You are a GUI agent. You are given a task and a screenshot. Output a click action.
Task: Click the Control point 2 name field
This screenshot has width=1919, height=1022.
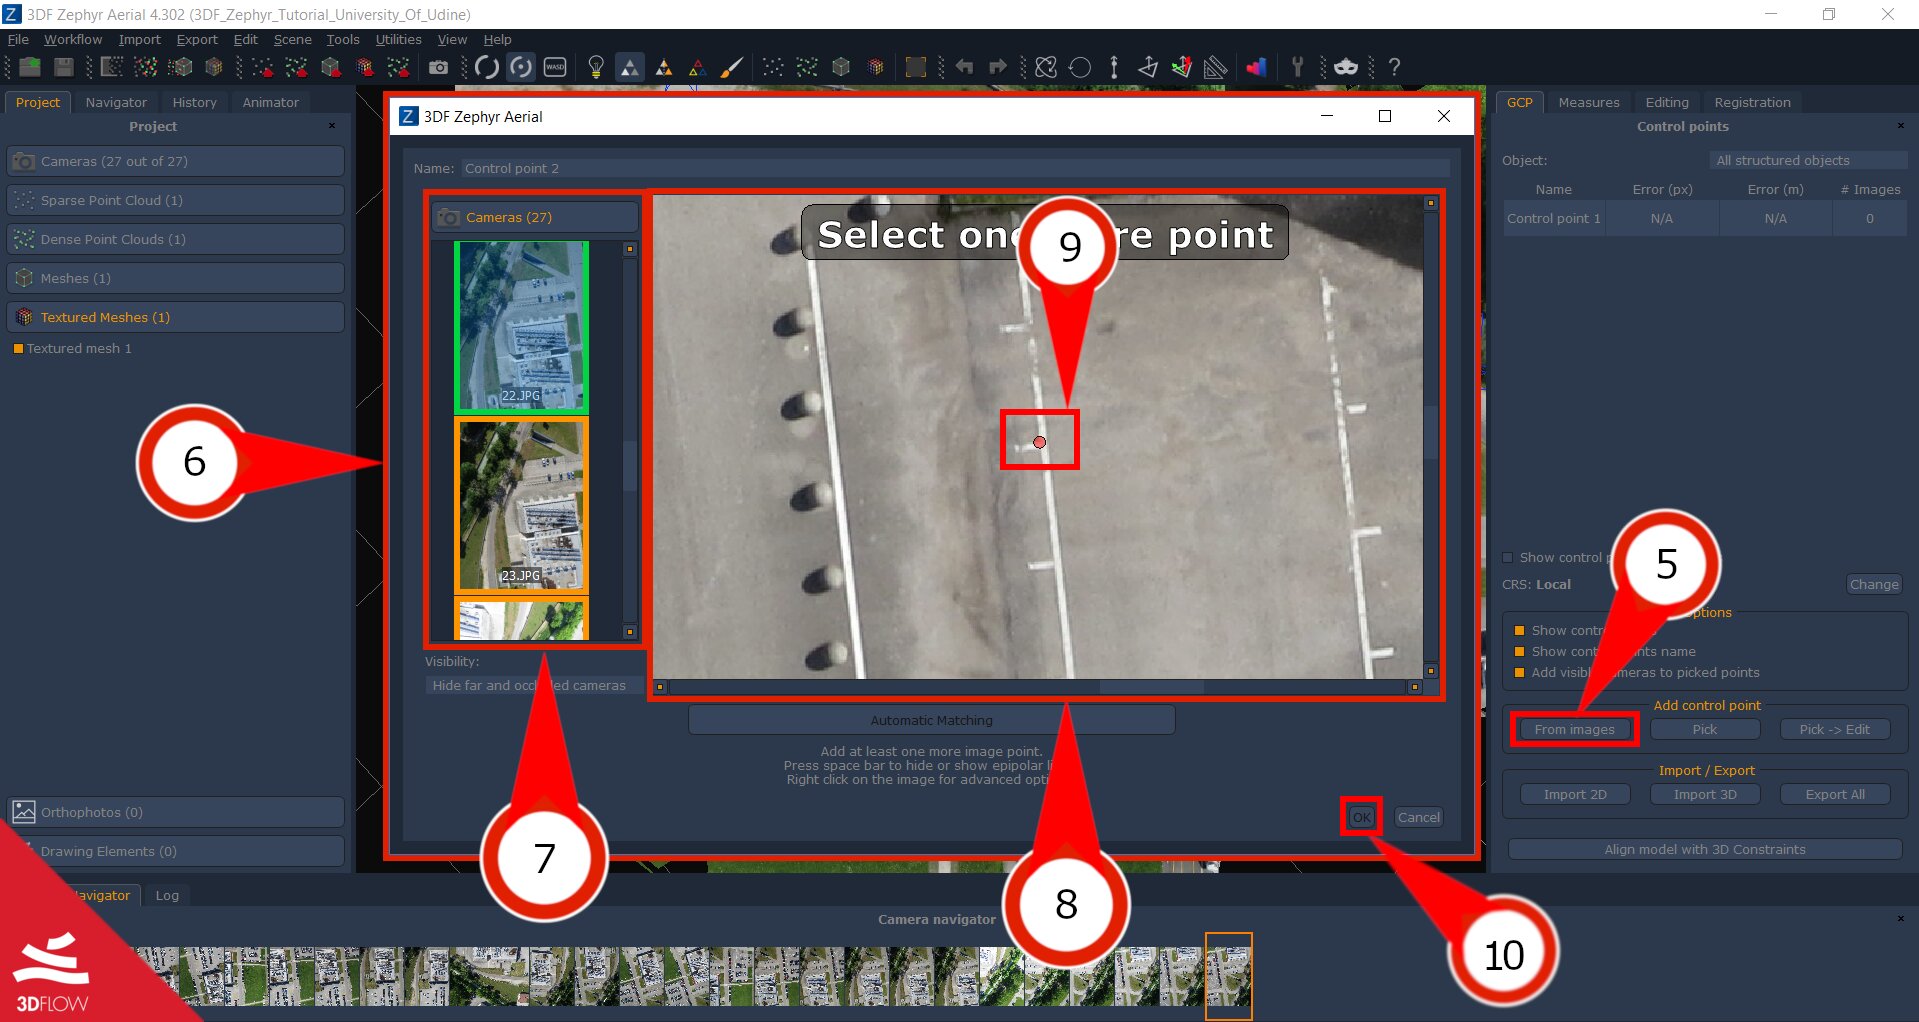[955, 168]
